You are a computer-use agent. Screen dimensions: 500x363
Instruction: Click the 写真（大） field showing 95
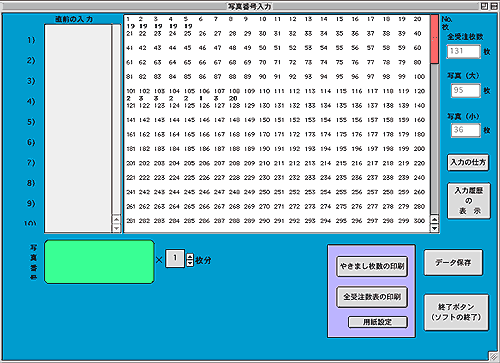[466, 90]
